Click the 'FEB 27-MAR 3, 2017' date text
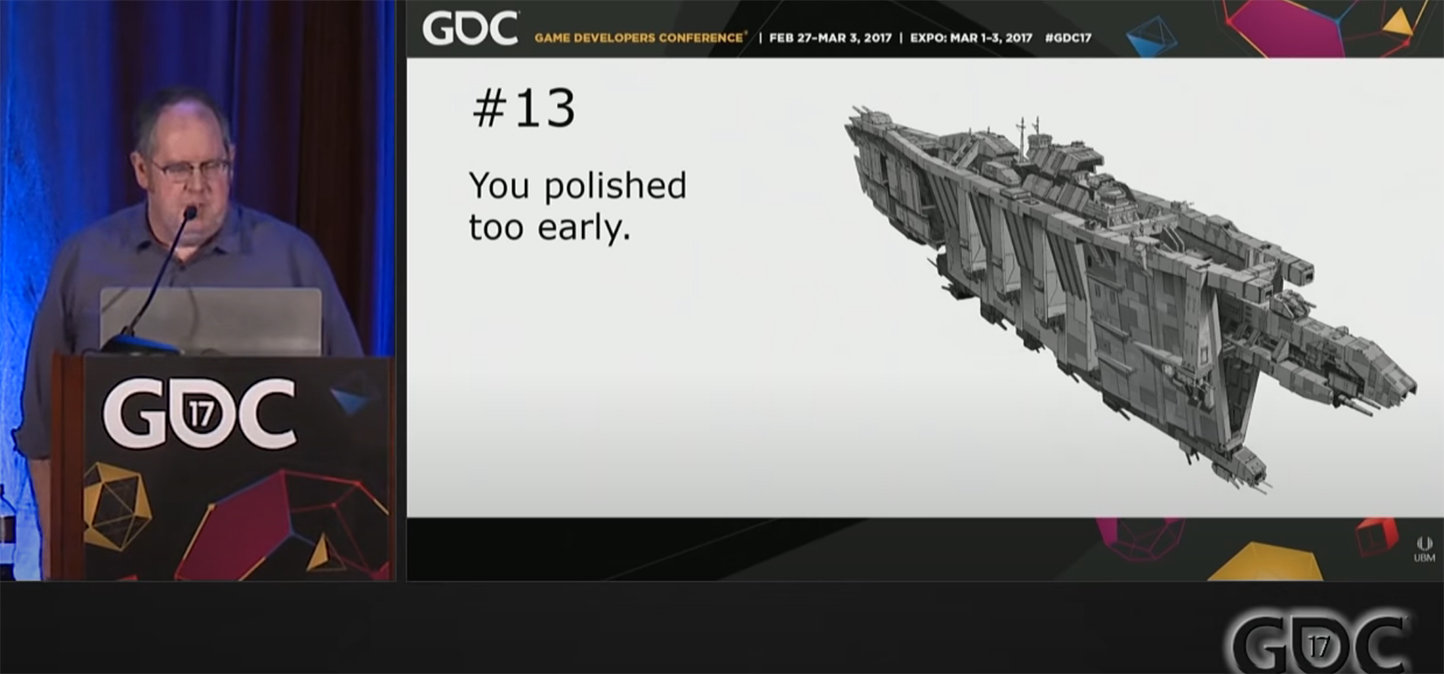This screenshot has width=1444, height=674. (x=829, y=37)
